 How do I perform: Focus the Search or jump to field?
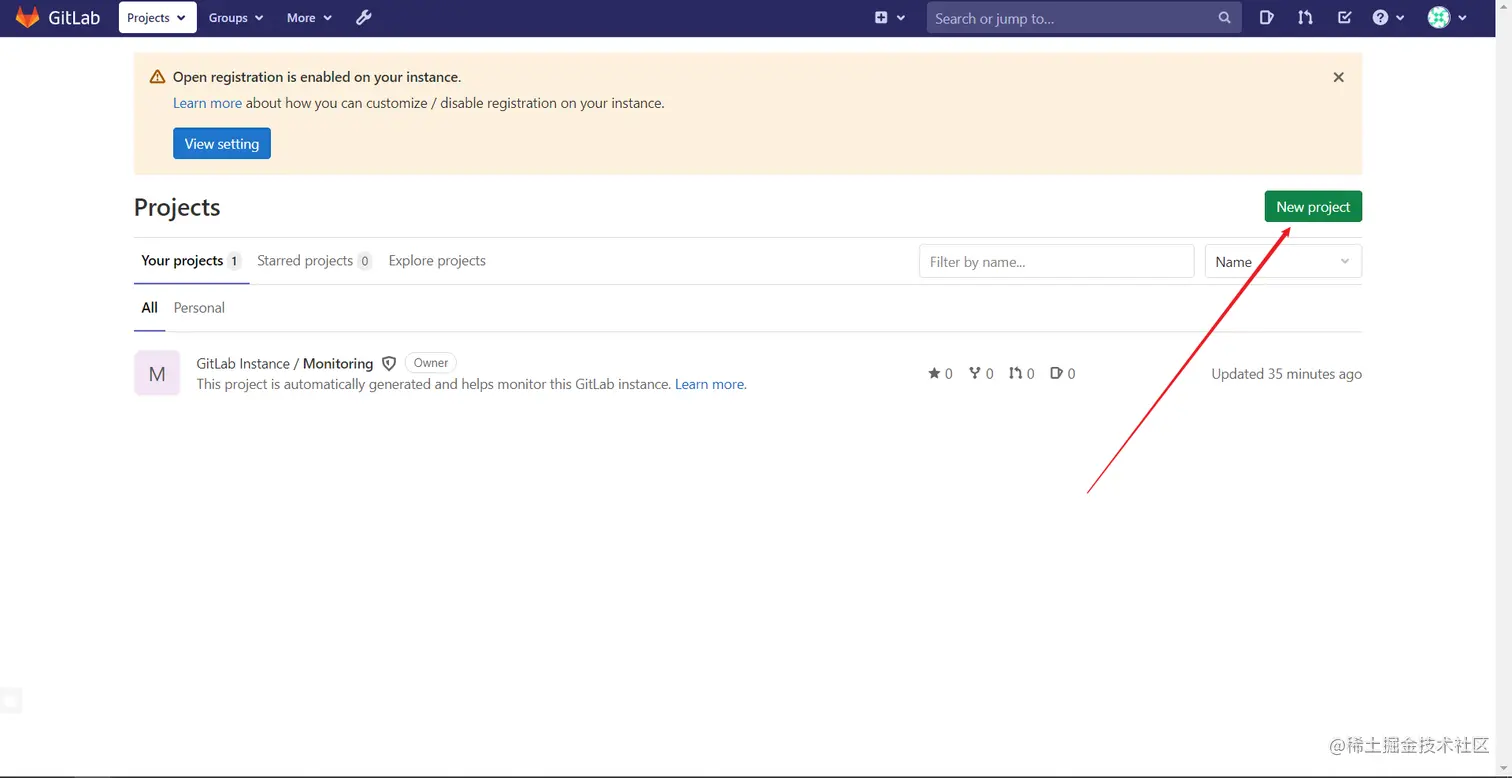pos(1084,18)
